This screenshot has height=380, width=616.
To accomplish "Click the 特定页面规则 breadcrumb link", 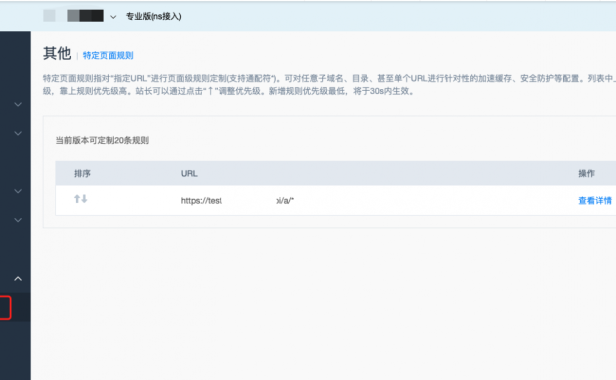I will pos(108,55).
